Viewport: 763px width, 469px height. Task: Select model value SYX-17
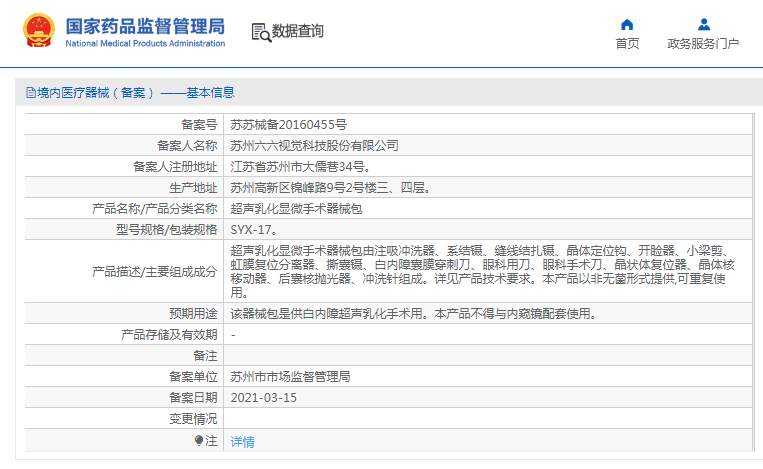253,229
